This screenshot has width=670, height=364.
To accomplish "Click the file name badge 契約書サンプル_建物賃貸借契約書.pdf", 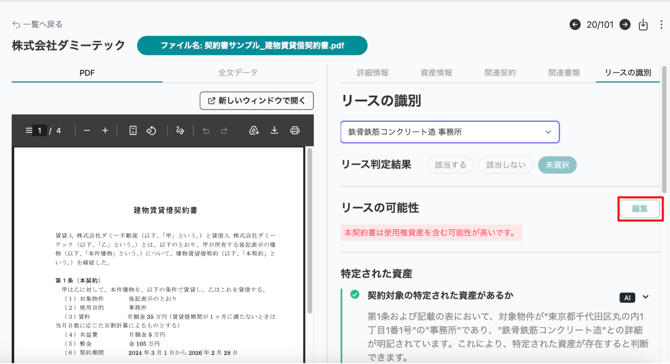I will pos(252,45).
